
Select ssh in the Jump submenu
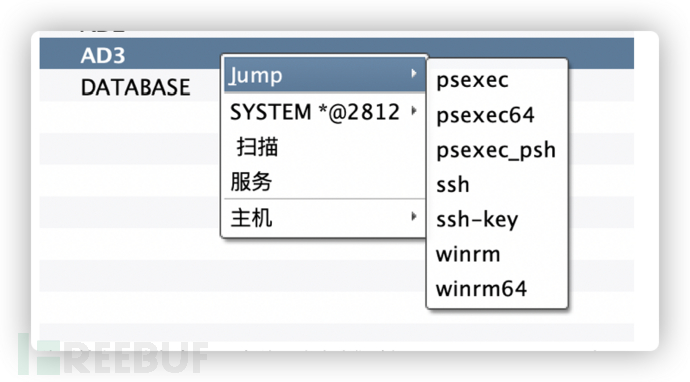coord(497,184)
